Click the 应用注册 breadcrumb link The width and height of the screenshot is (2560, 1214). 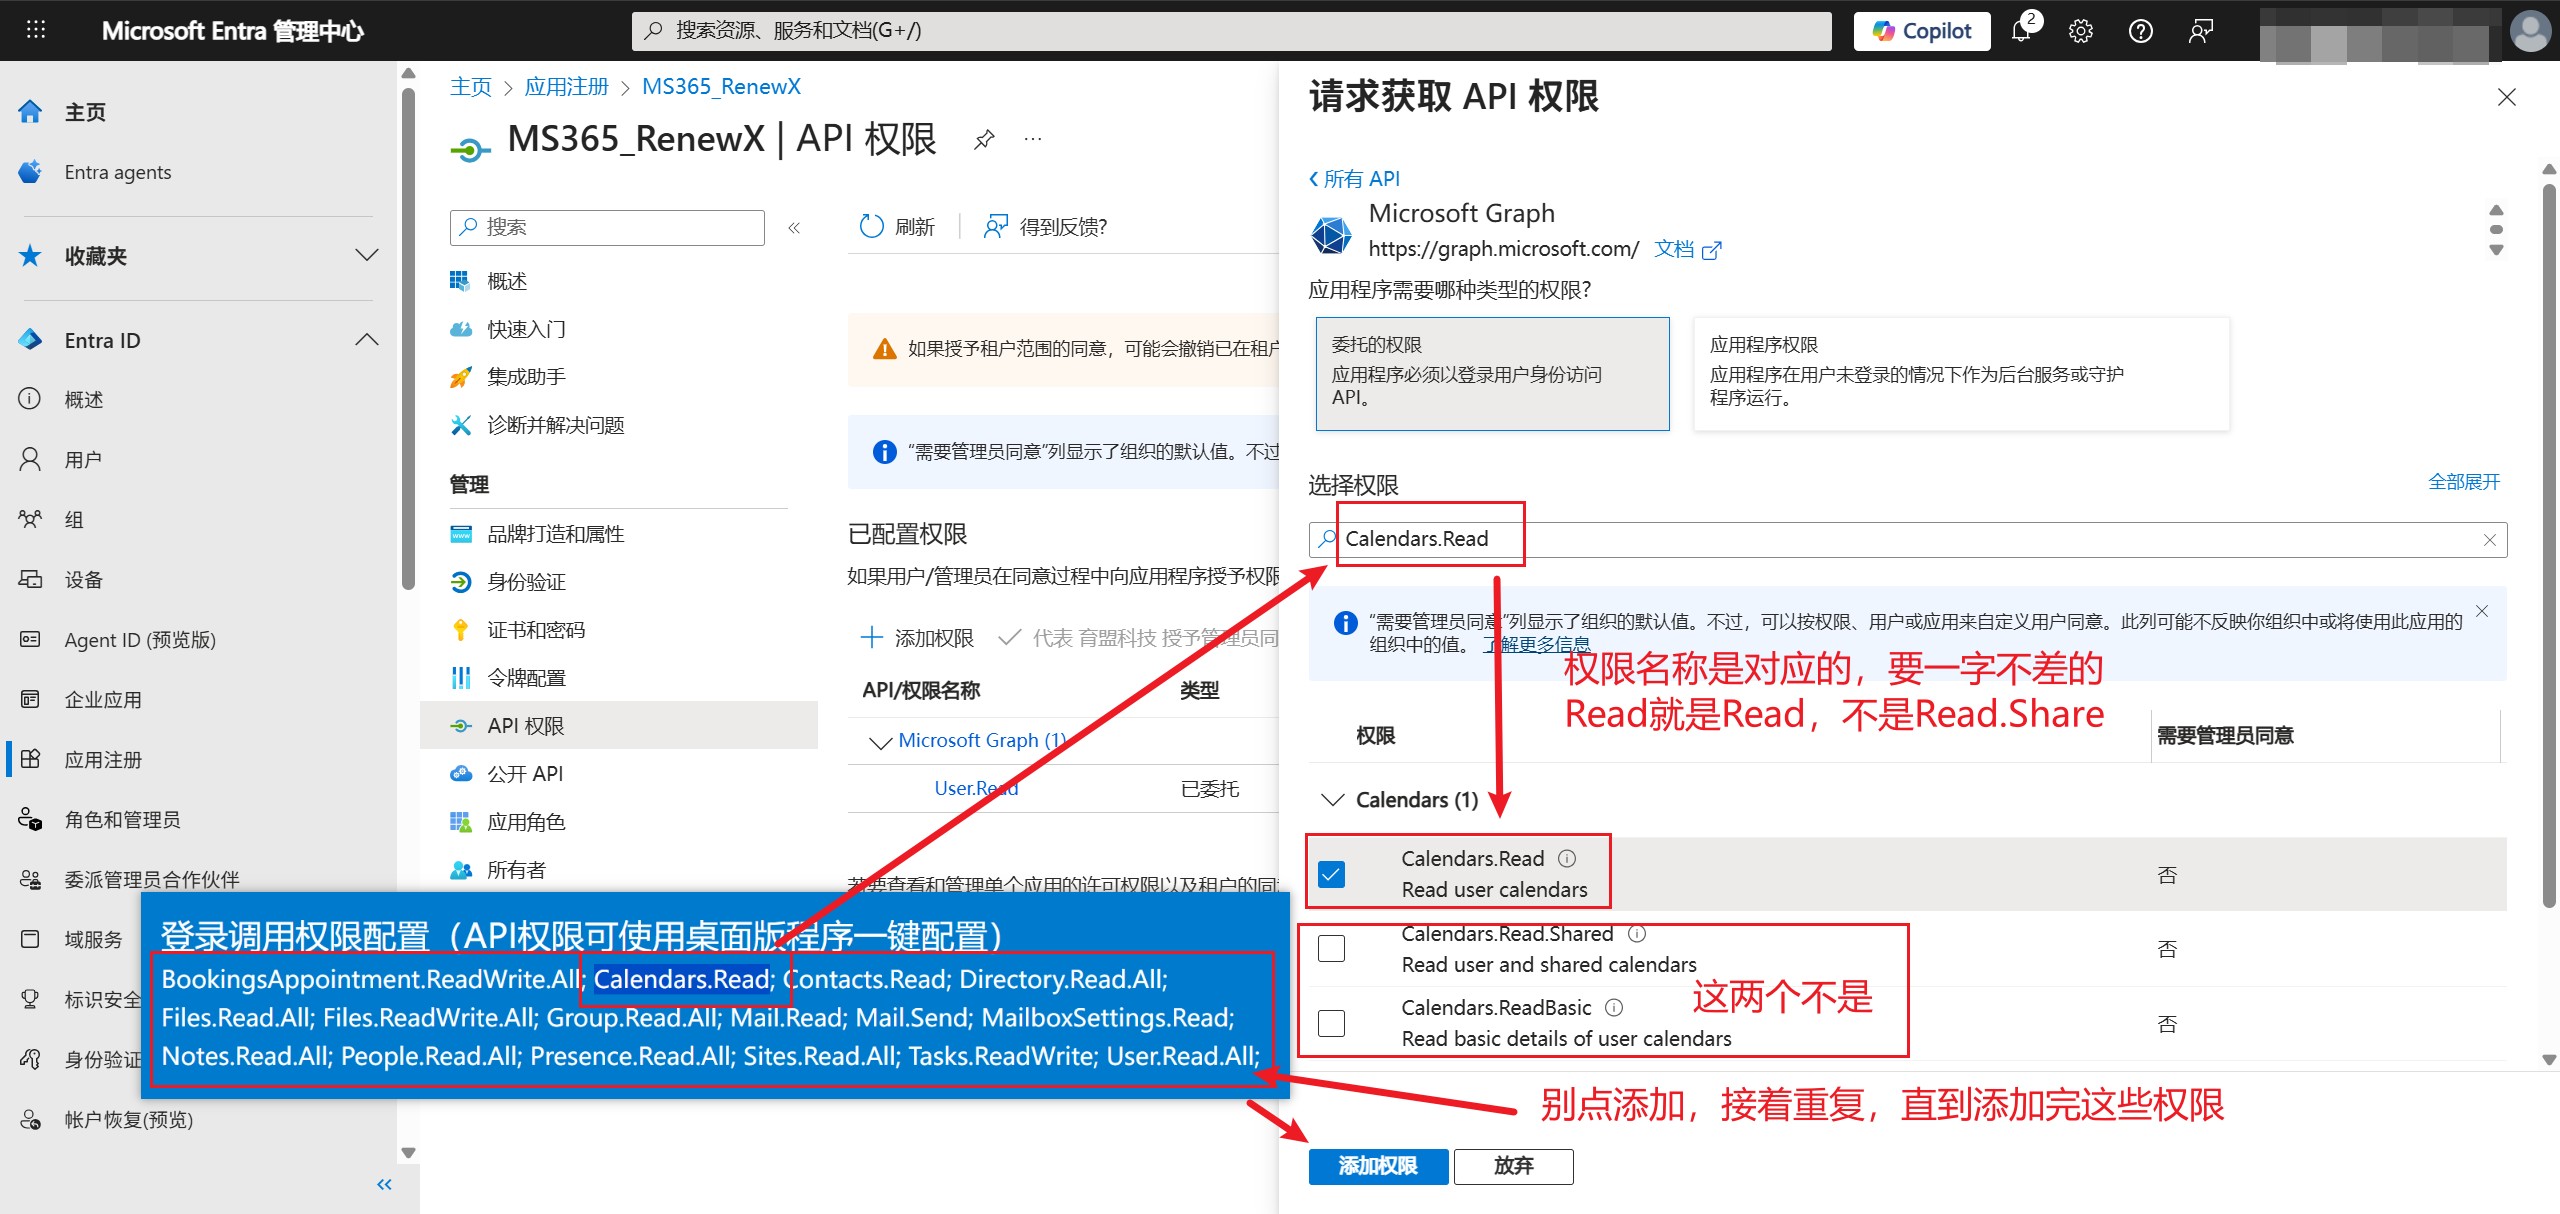coord(566,87)
